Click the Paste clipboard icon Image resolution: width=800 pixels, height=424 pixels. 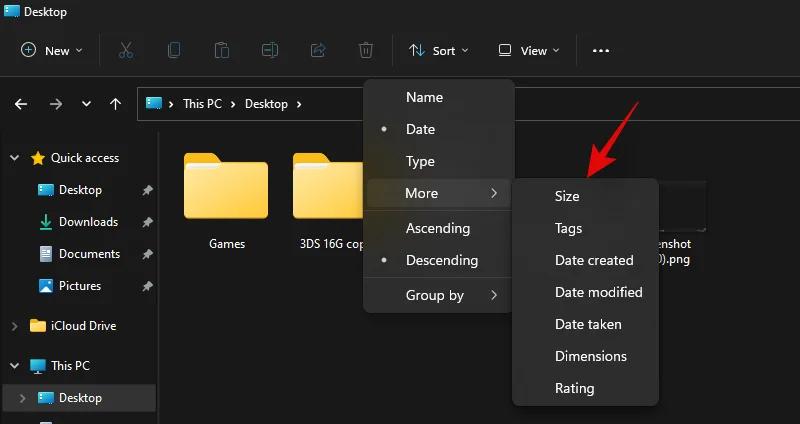(x=222, y=51)
